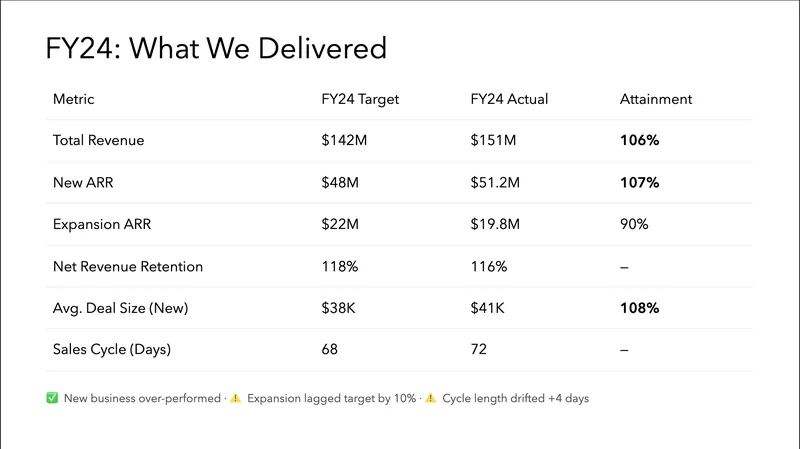Click the green checkmark icon in footer

(52, 398)
